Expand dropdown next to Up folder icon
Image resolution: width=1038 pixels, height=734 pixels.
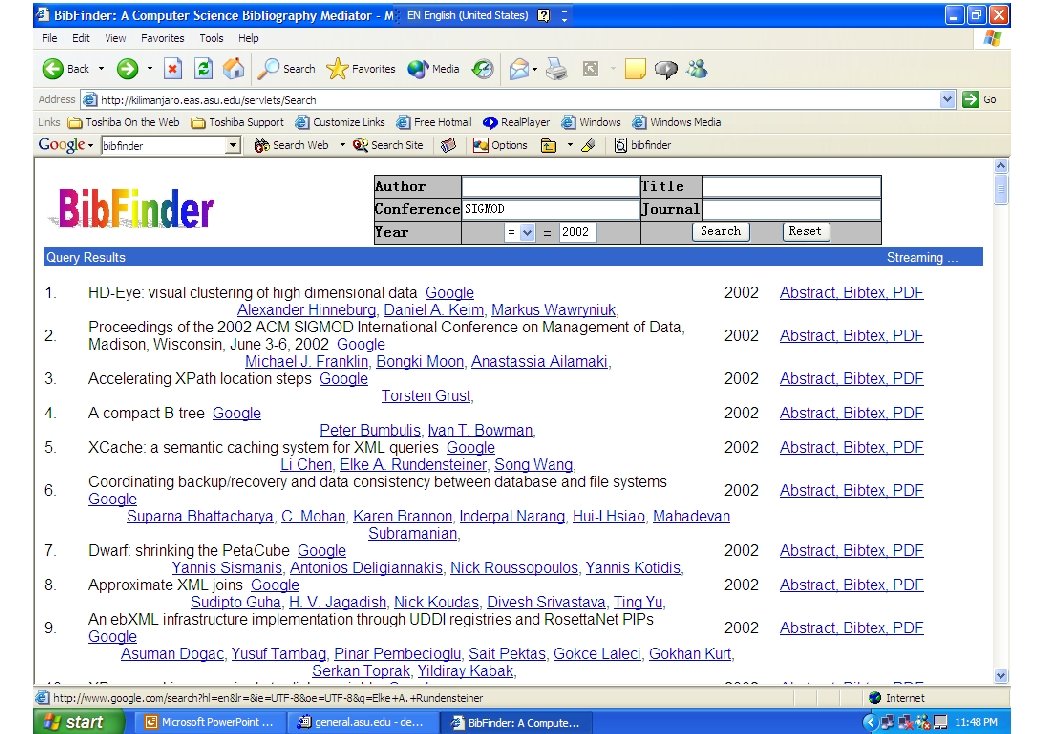pyautogui.click(x=569, y=145)
